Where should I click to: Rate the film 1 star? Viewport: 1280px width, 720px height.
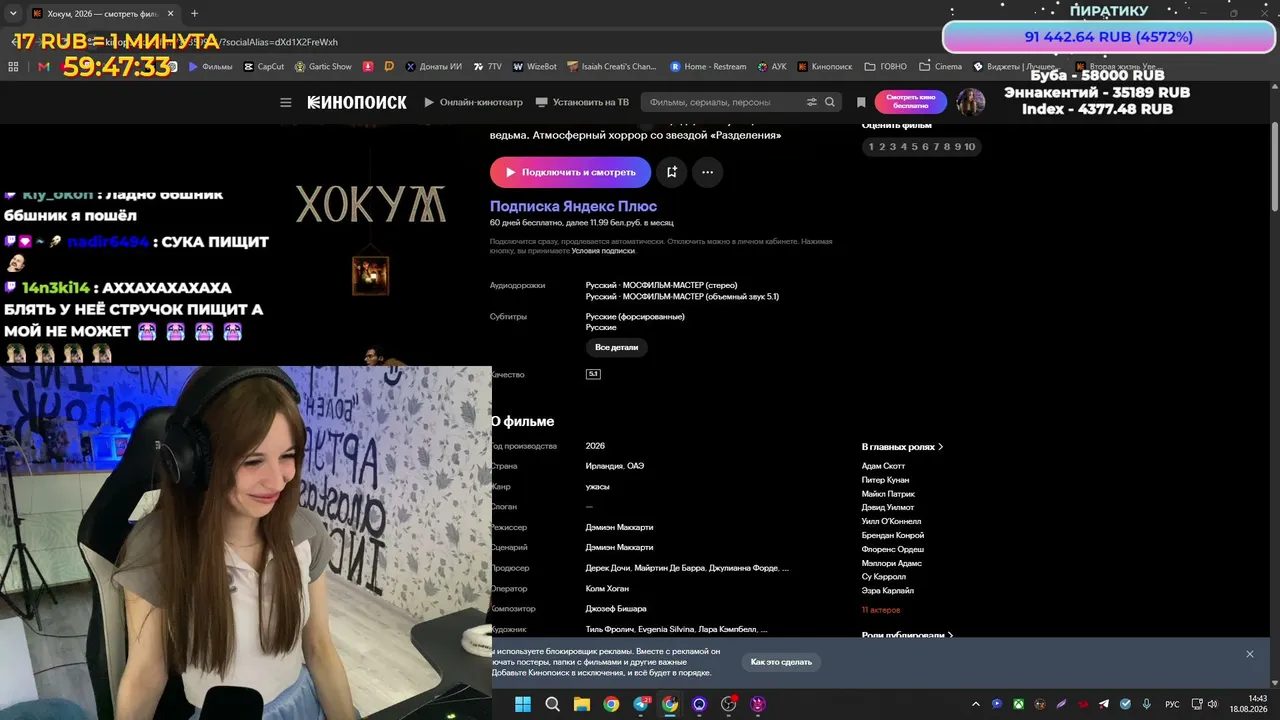pyautogui.click(x=871, y=147)
